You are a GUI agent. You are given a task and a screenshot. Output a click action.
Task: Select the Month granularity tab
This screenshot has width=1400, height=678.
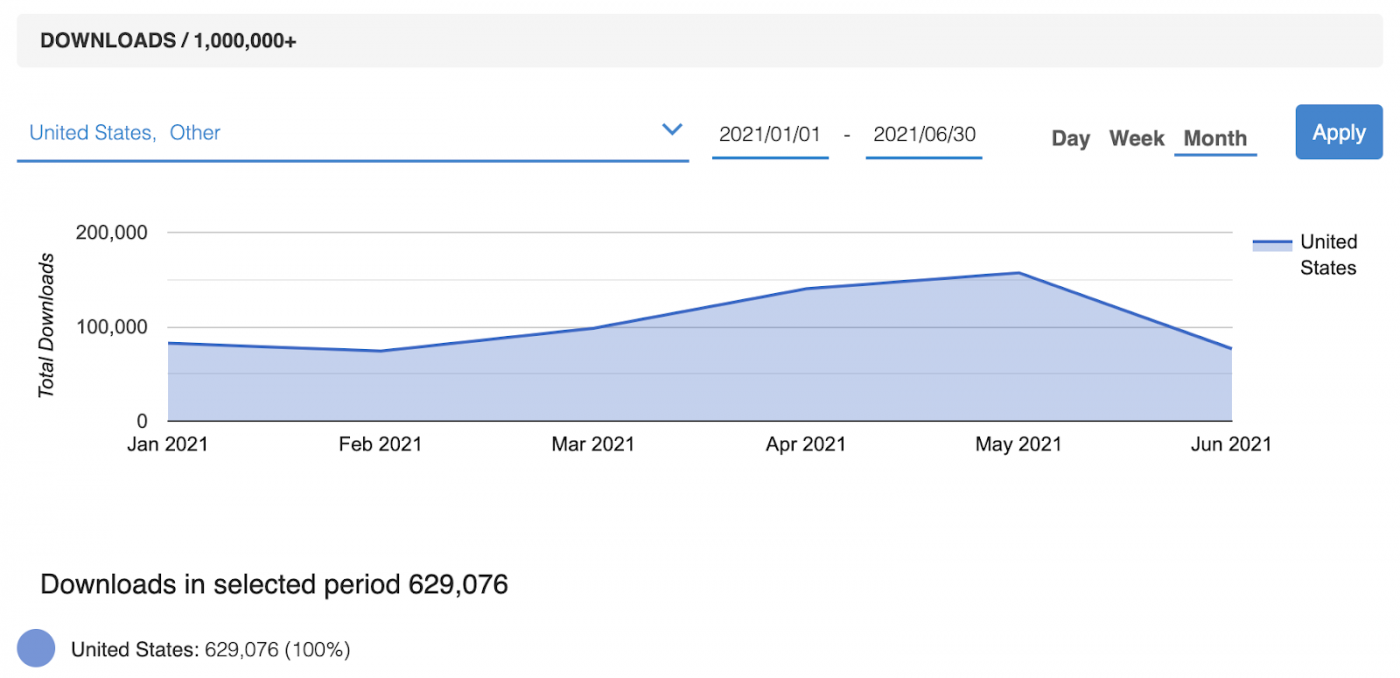(x=1215, y=139)
